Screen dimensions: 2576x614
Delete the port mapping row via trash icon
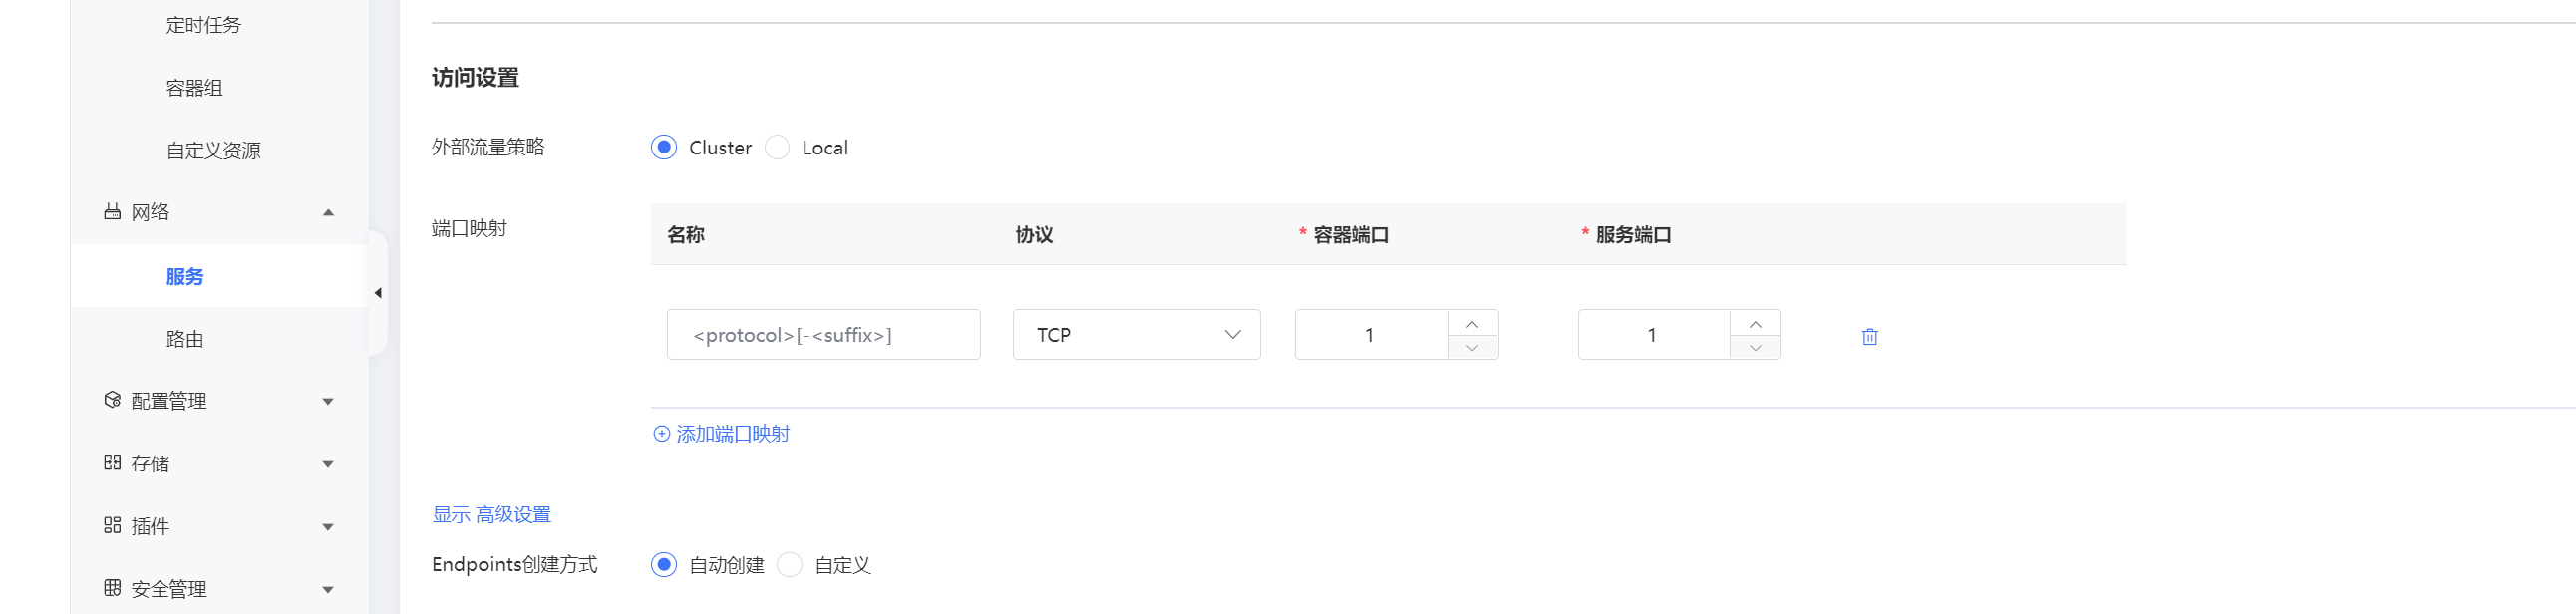click(x=1869, y=336)
